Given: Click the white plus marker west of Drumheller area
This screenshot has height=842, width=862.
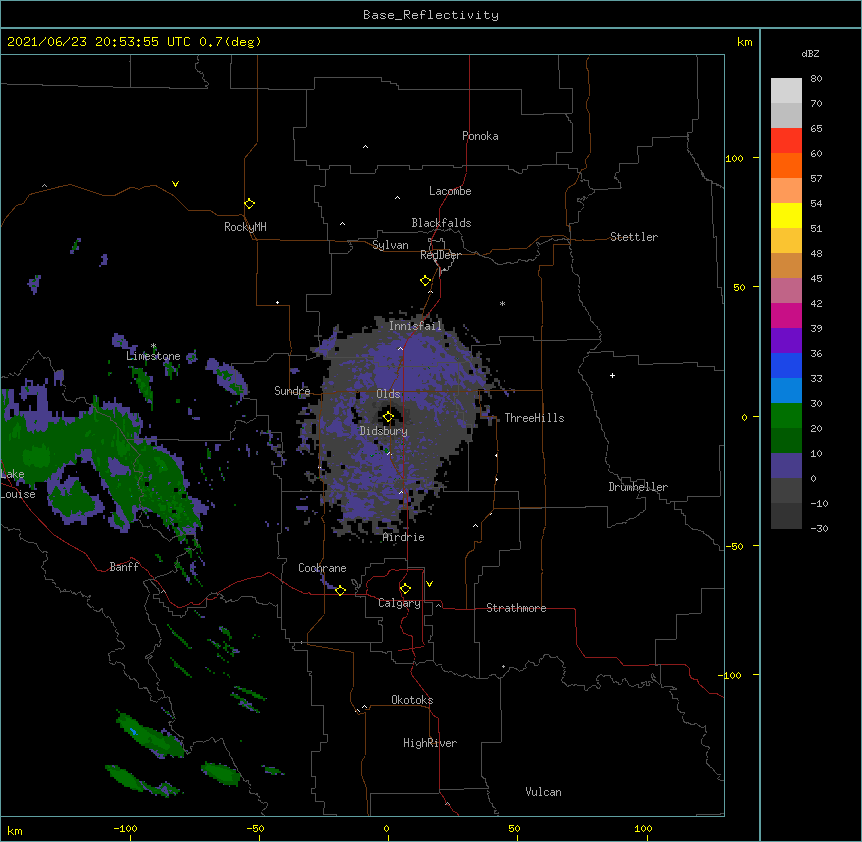Looking at the screenshot, I should (x=612, y=375).
